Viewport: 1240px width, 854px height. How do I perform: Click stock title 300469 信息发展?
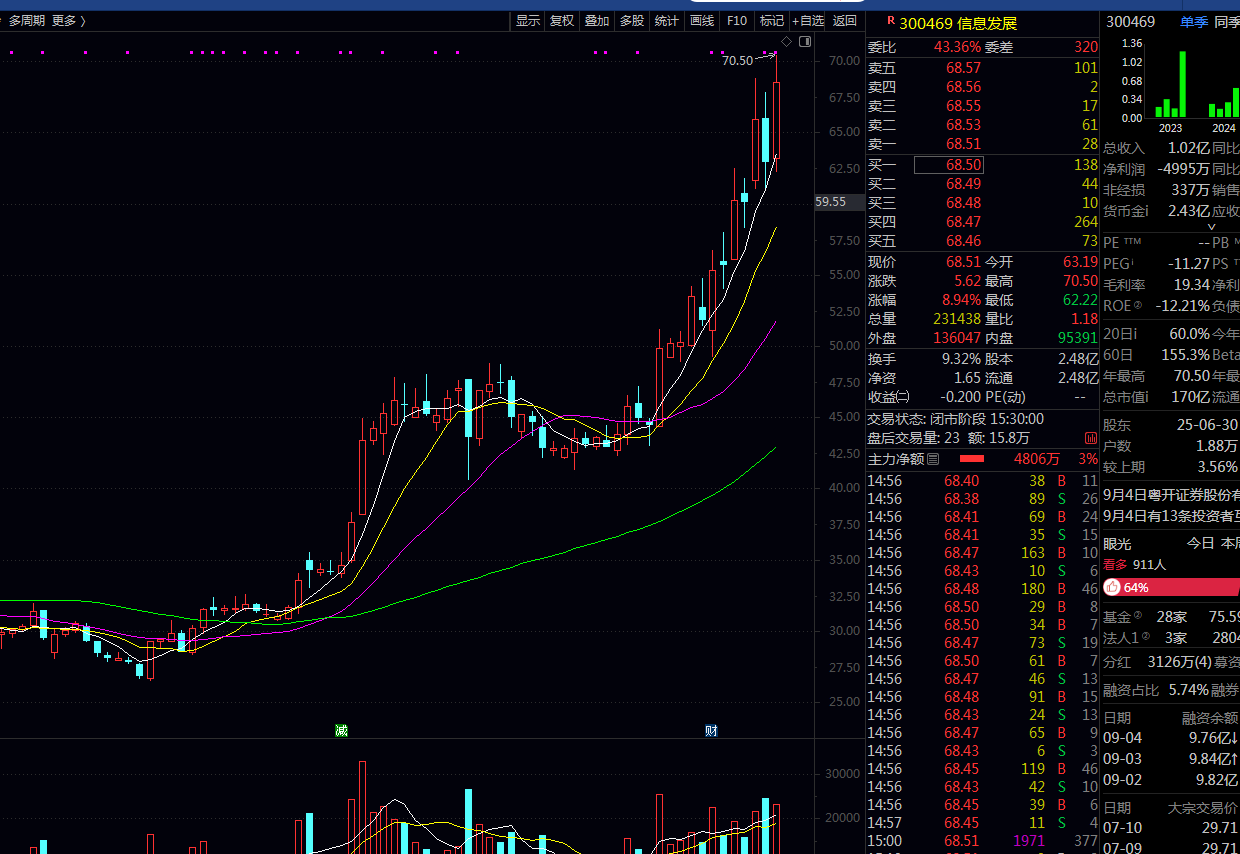click(x=958, y=23)
